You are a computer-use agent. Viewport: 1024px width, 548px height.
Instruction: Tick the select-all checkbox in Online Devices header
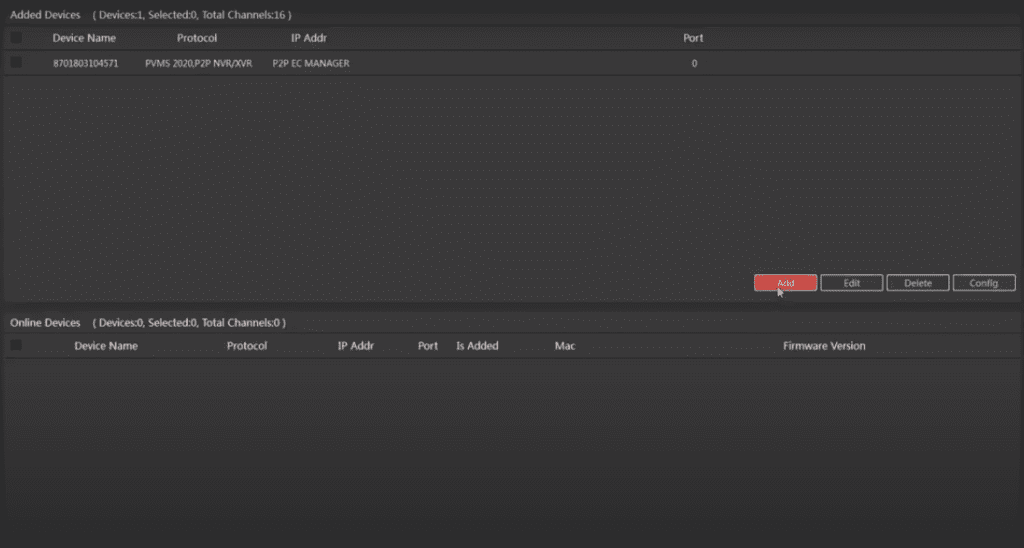click(16, 345)
